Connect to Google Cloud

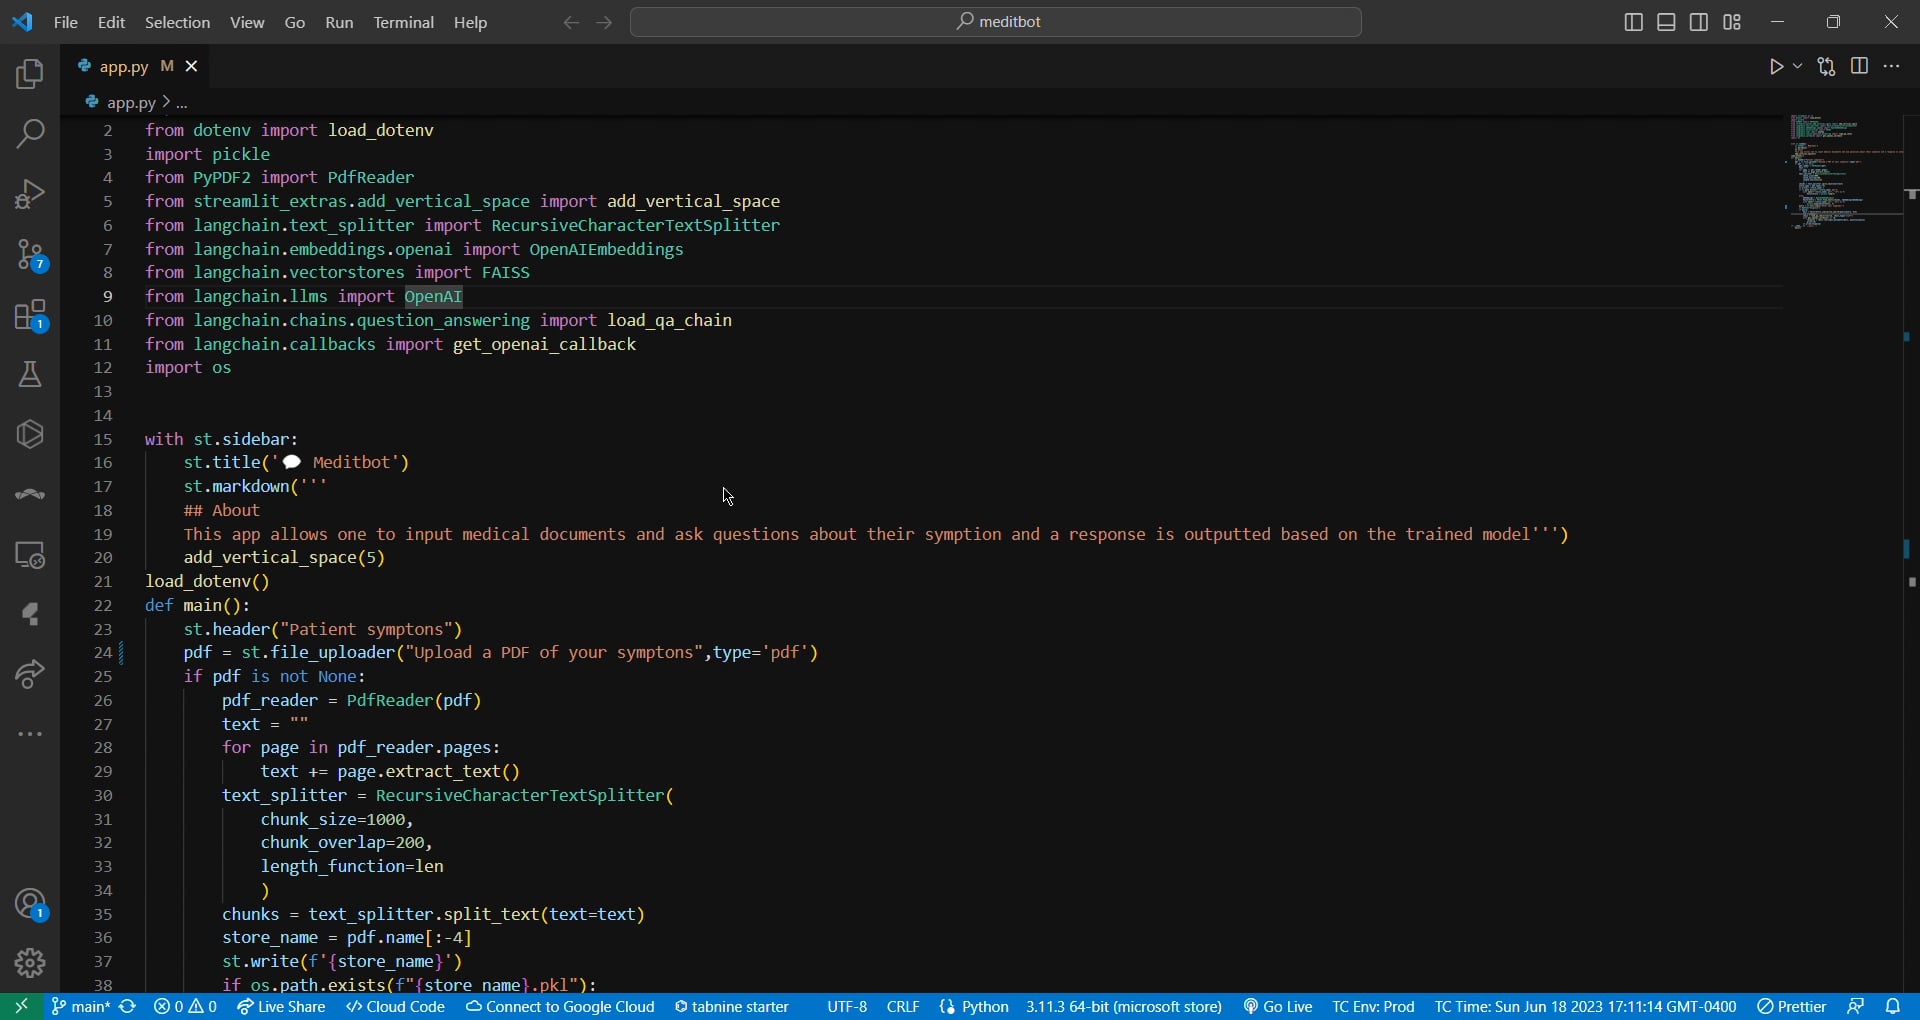pyautogui.click(x=560, y=1007)
